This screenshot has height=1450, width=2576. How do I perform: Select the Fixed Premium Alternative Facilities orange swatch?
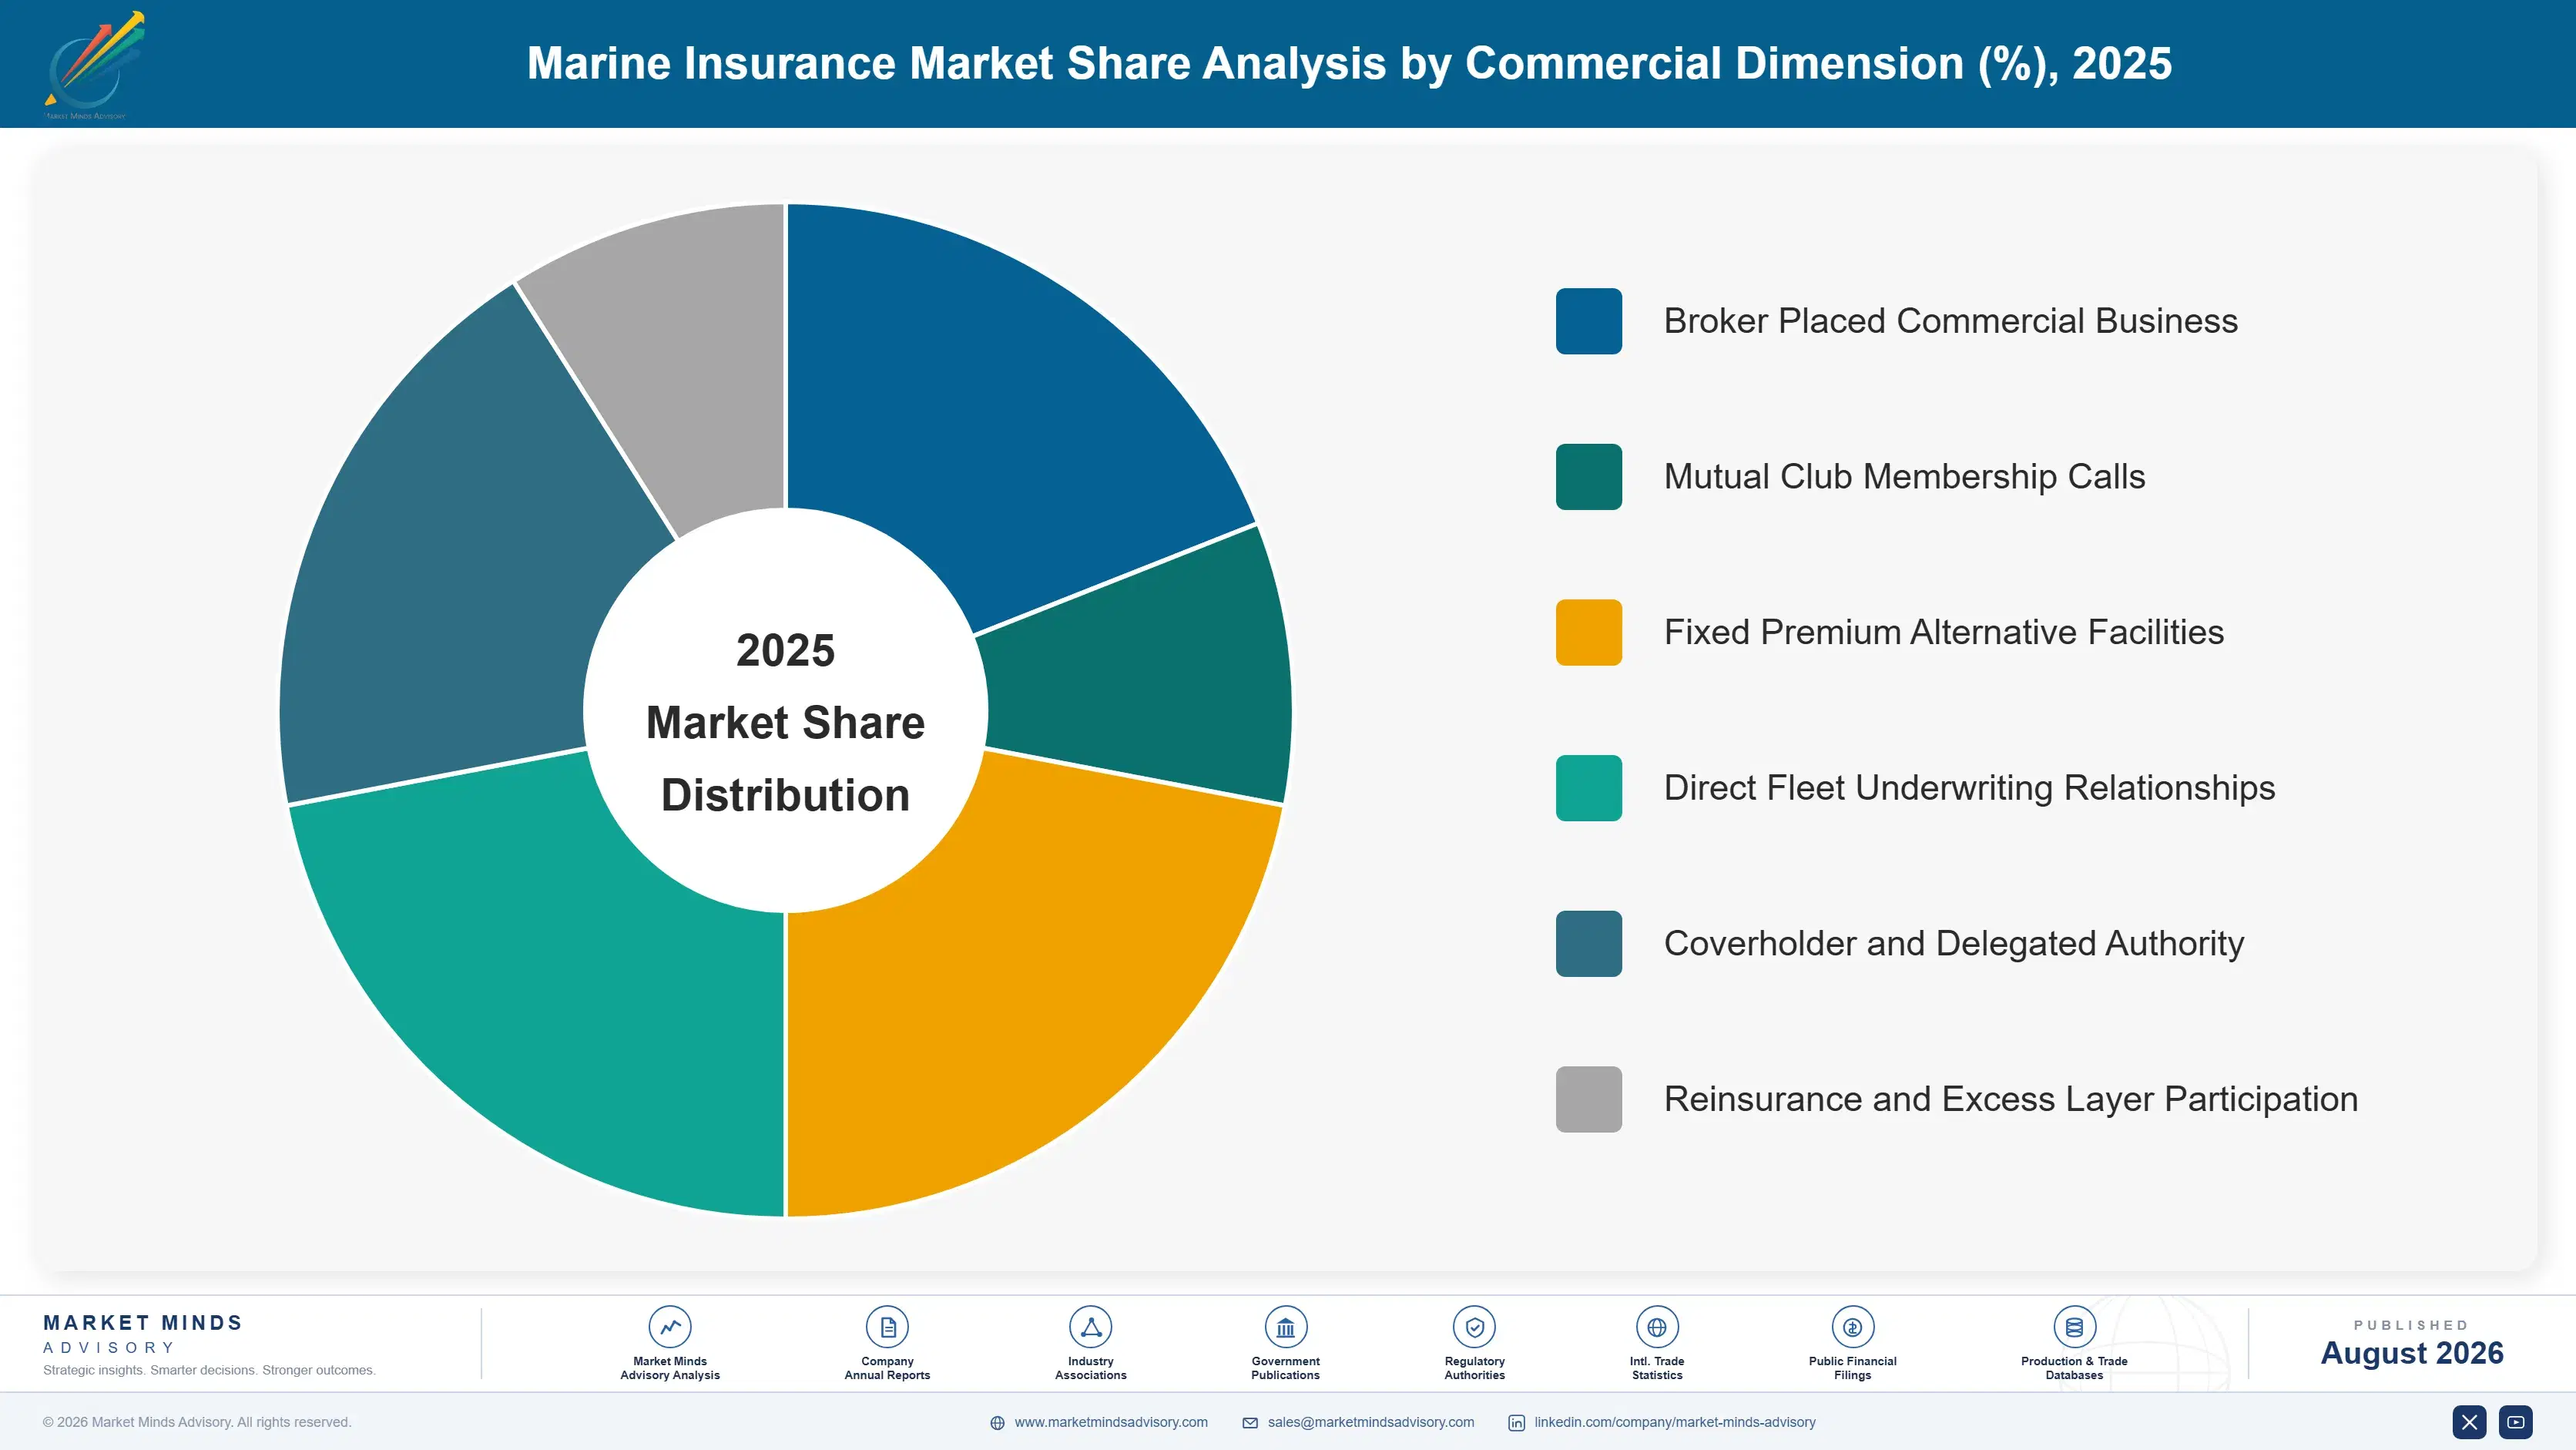[x=1588, y=632]
